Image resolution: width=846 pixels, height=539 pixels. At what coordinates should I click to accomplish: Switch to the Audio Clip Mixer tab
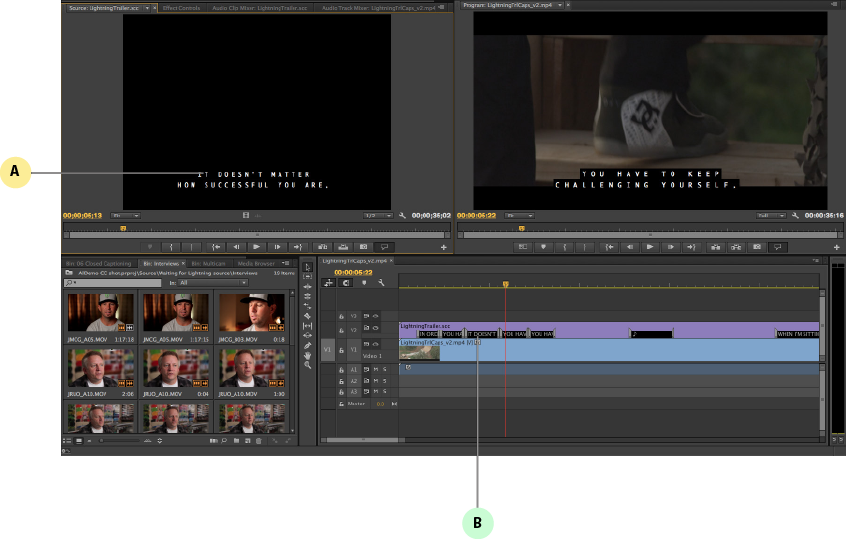click(260, 8)
